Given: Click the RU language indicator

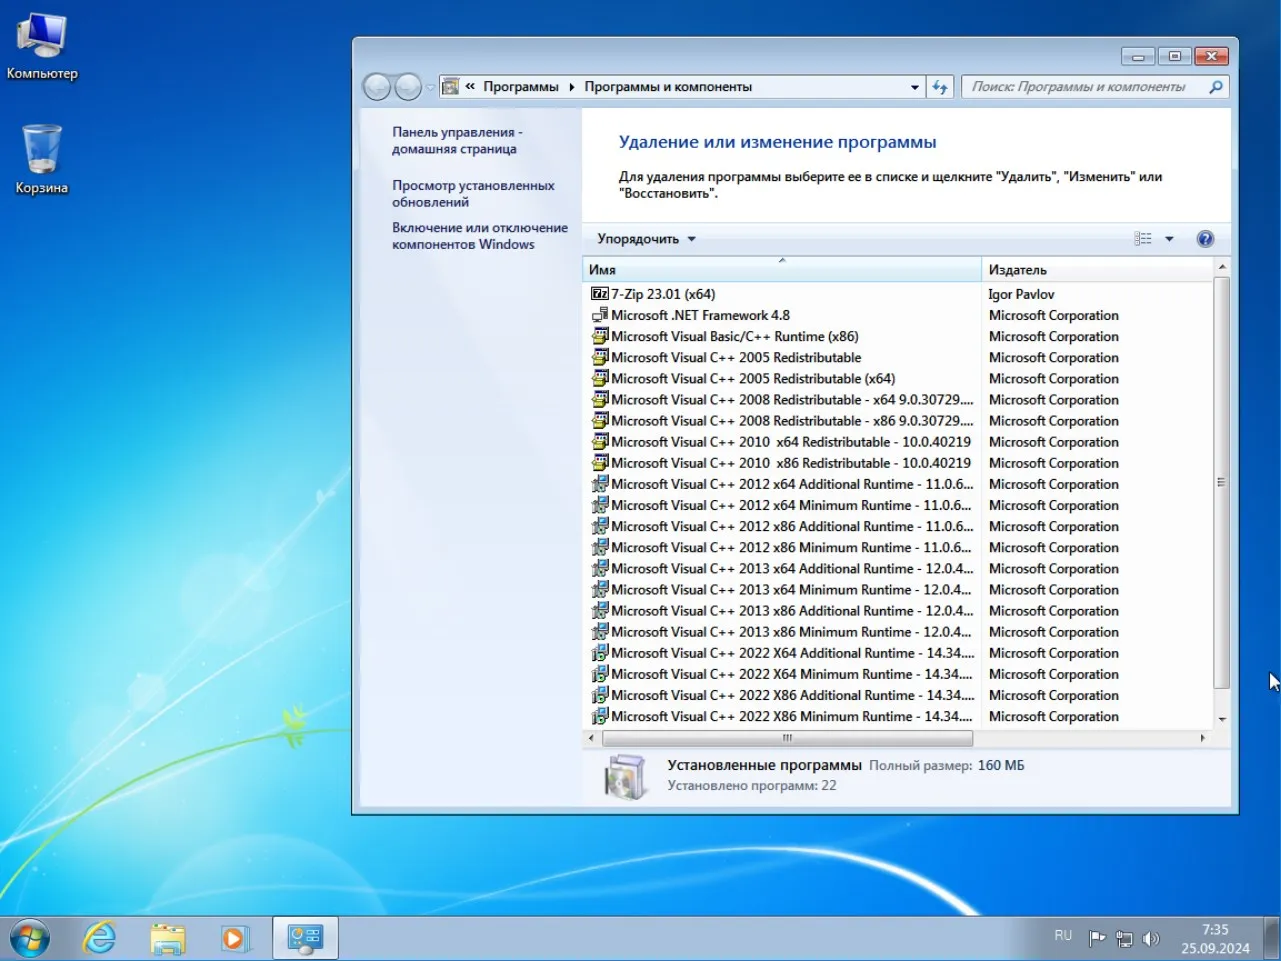Looking at the screenshot, I should (1063, 936).
